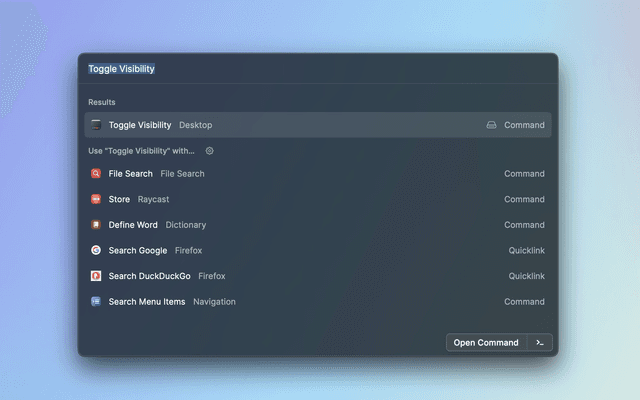This screenshot has width=640, height=400.
Task: Select the Toggle Visibility result text
Action: click(140, 125)
